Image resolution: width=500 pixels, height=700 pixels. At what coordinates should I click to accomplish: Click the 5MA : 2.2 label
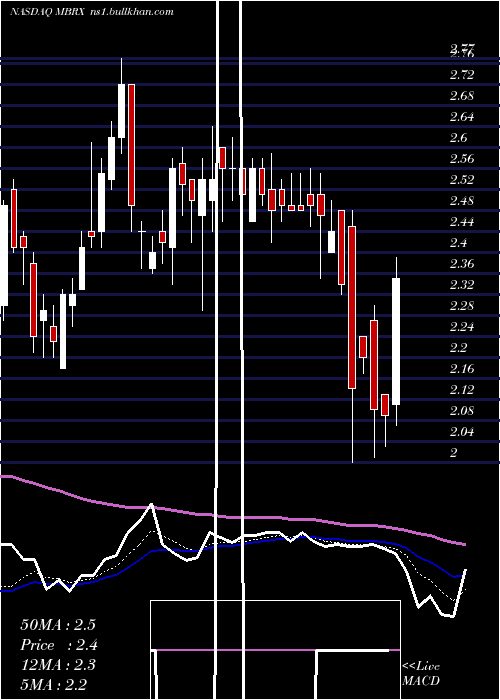(x=54, y=684)
